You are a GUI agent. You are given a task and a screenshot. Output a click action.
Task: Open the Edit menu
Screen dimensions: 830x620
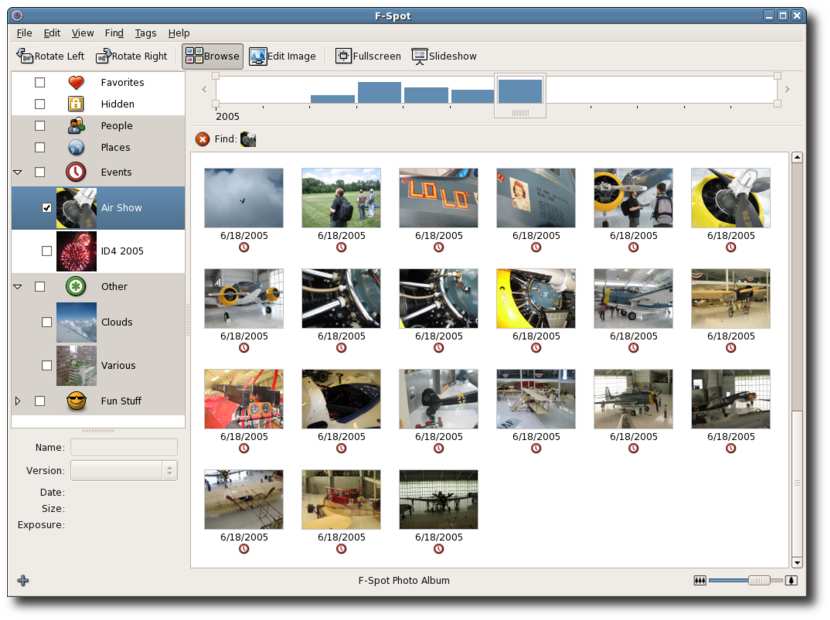51,33
